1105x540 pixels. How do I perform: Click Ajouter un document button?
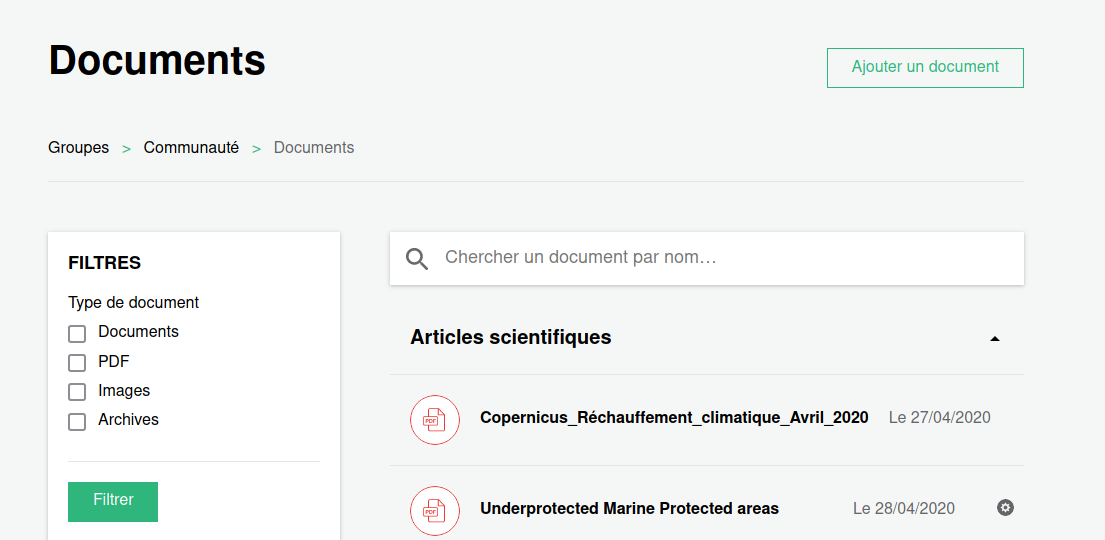(925, 68)
